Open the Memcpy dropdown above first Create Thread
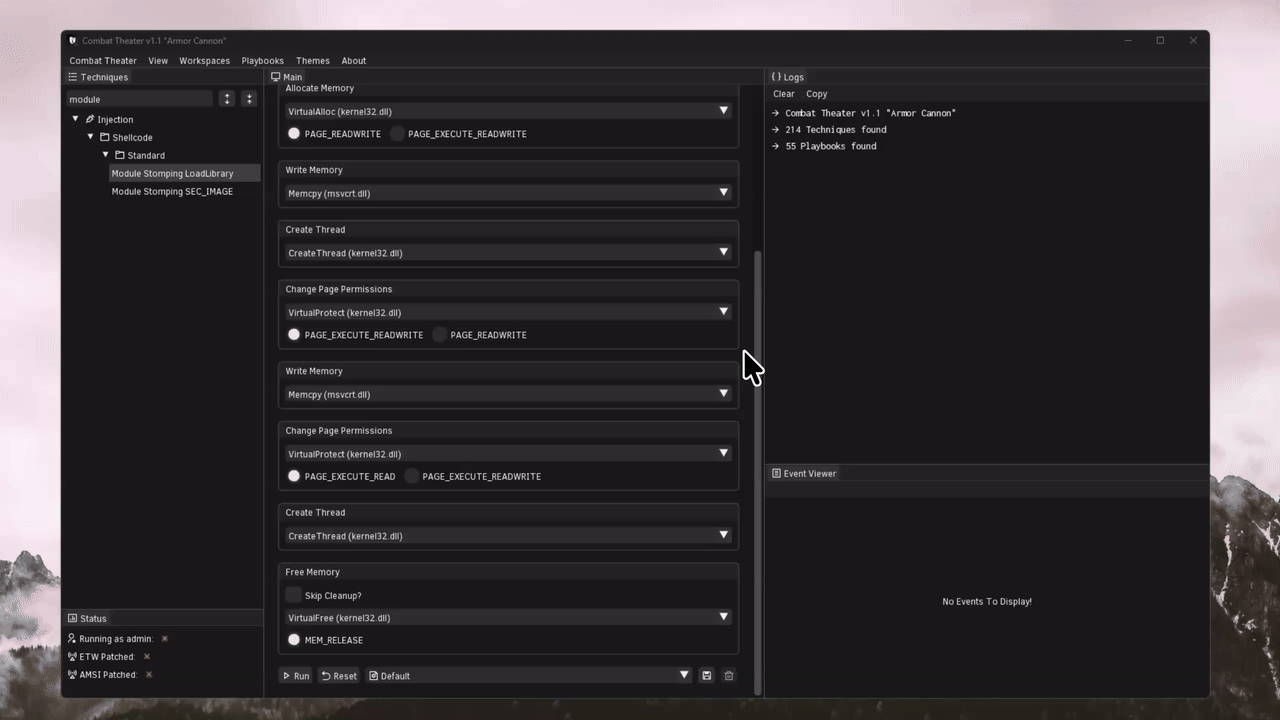Screen dimensions: 1280x720 click(x=508, y=193)
